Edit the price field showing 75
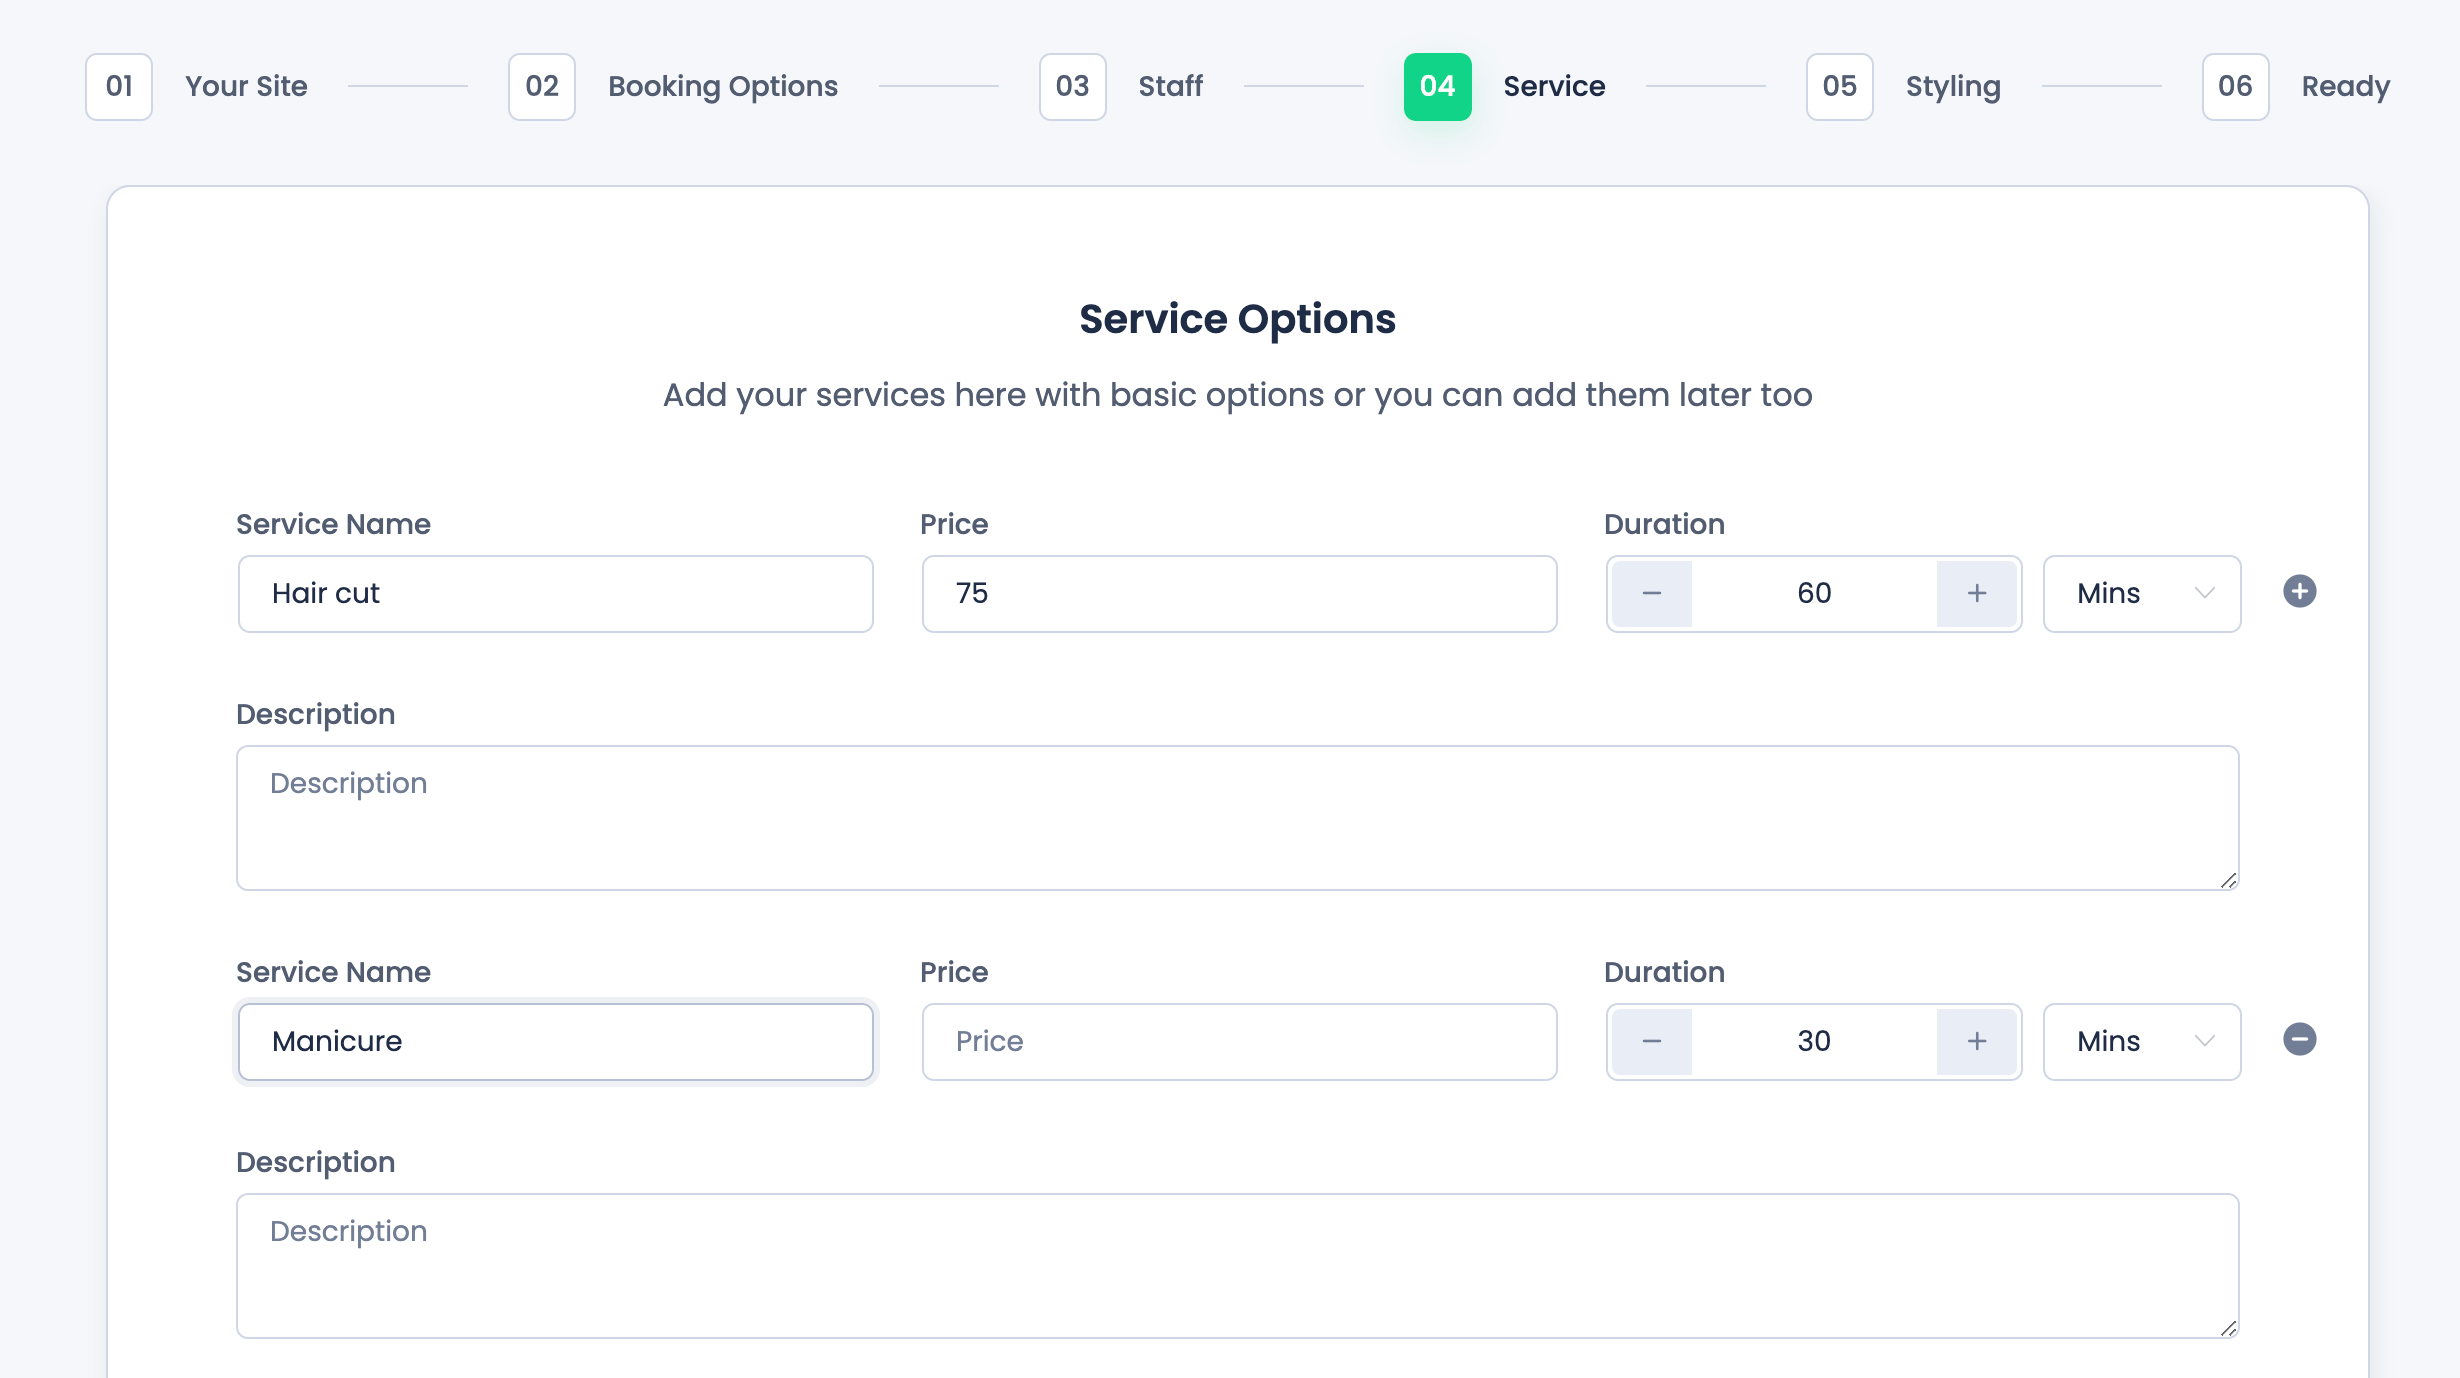This screenshot has height=1378, width=2460. point(1239,594)
